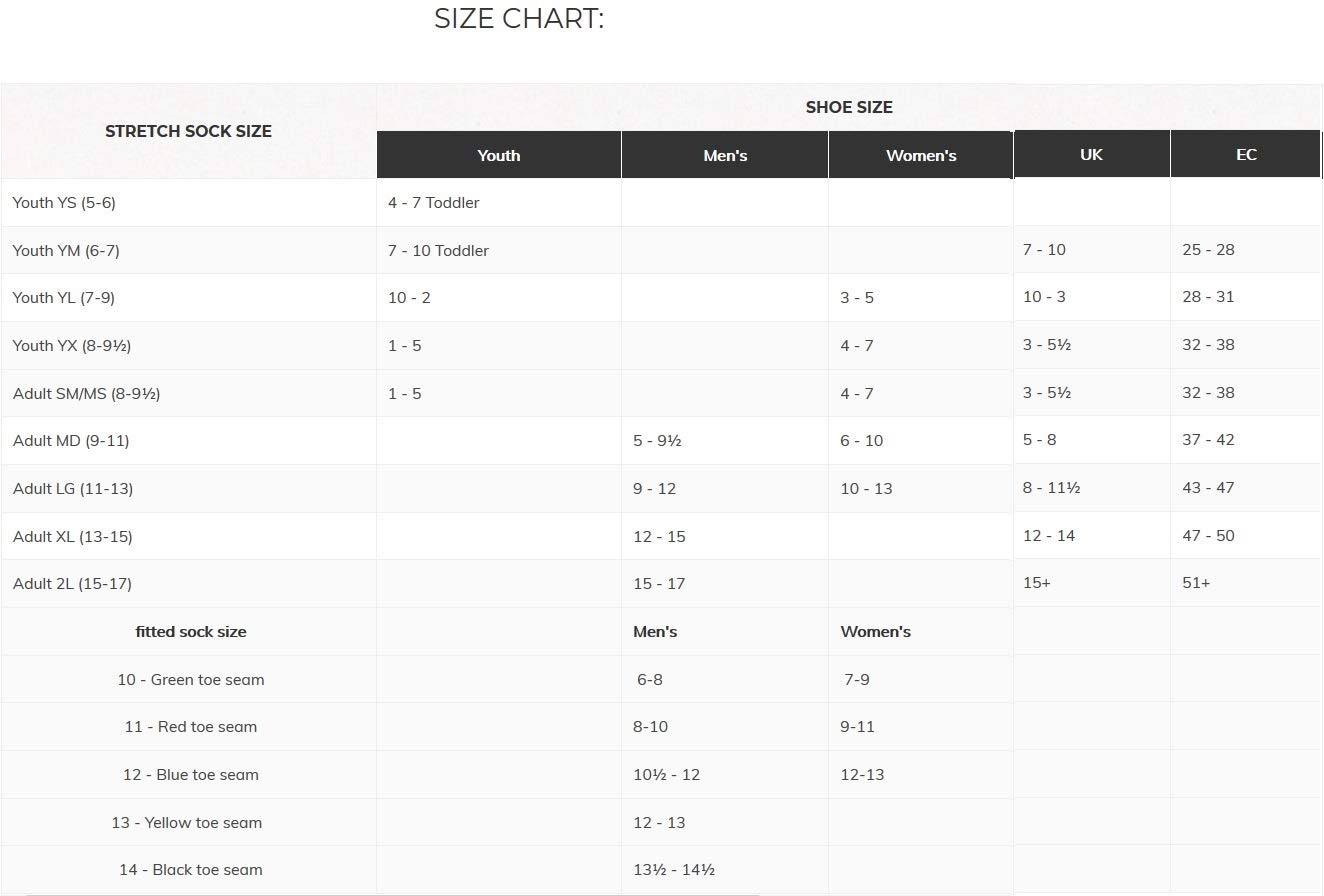Click the 5 - 9½ men's size cell
This screenshot has height=896, width=1324.
657,440
